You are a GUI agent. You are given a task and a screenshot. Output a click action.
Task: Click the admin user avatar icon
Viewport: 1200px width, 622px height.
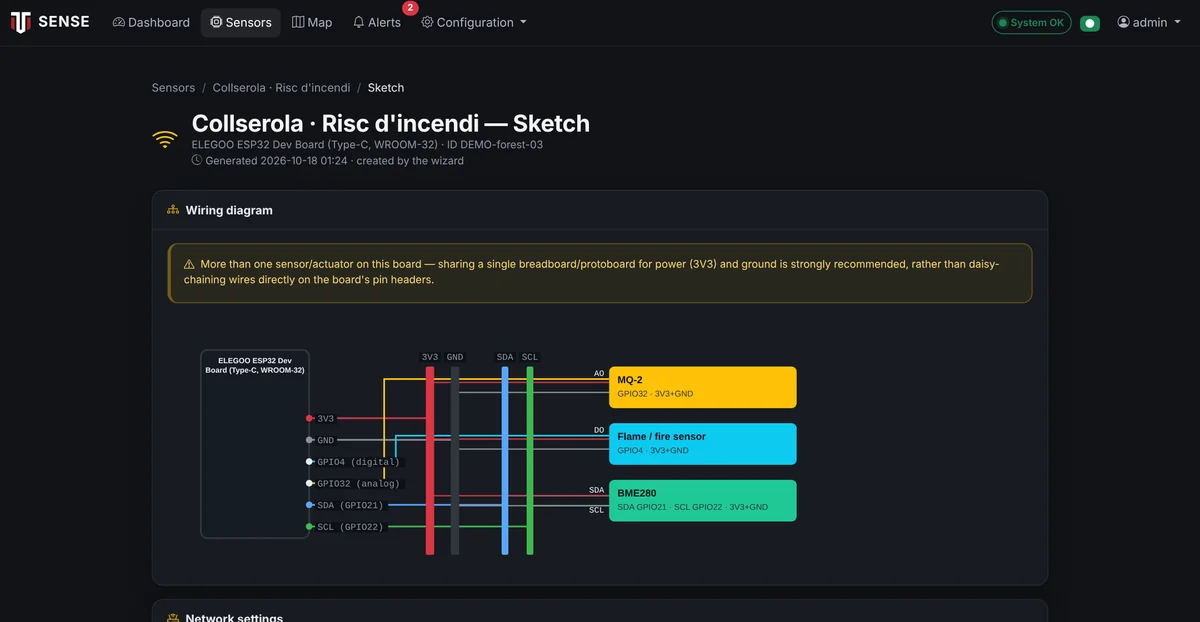coord(1123,22)
